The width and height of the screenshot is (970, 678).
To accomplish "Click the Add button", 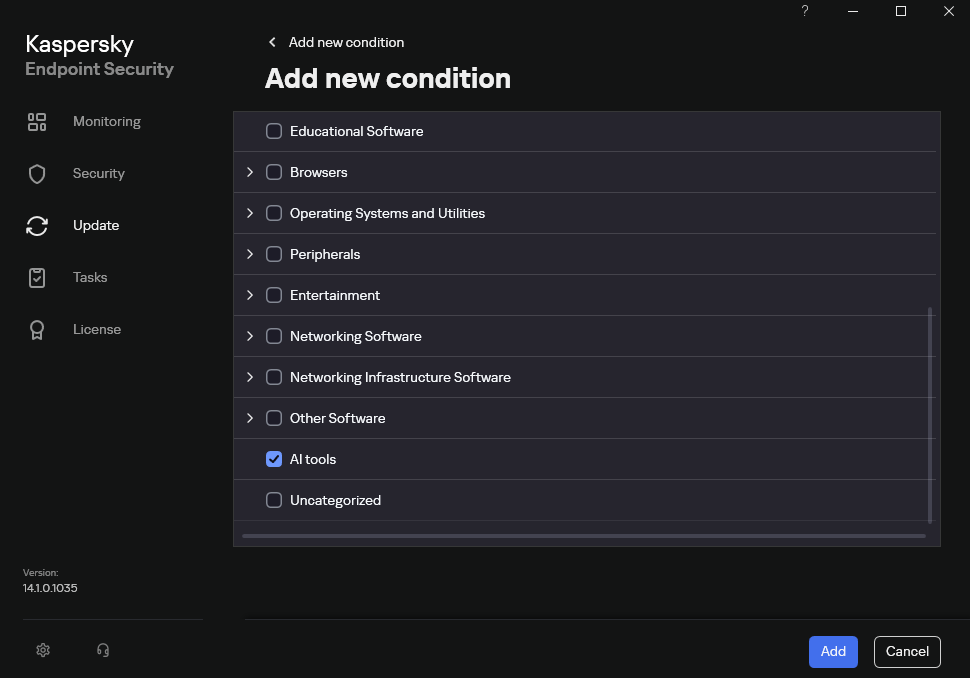I will click(833, 651).
